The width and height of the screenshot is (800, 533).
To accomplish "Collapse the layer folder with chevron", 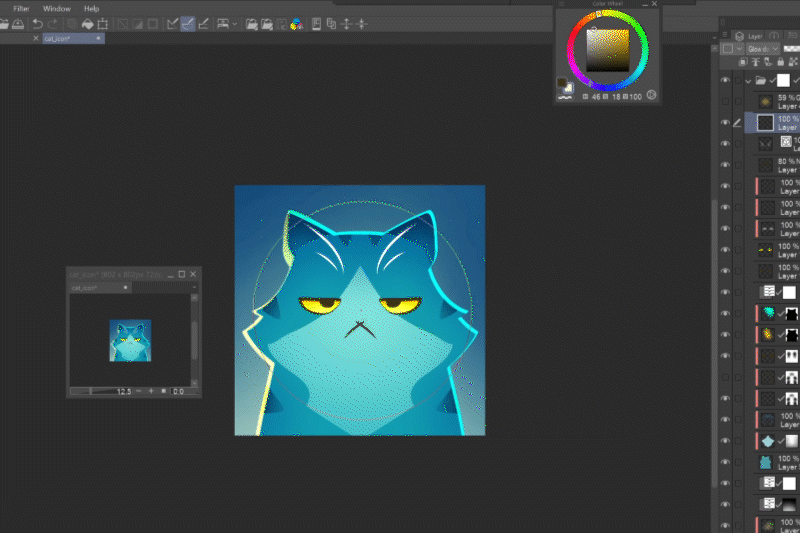I will point(747,80).
